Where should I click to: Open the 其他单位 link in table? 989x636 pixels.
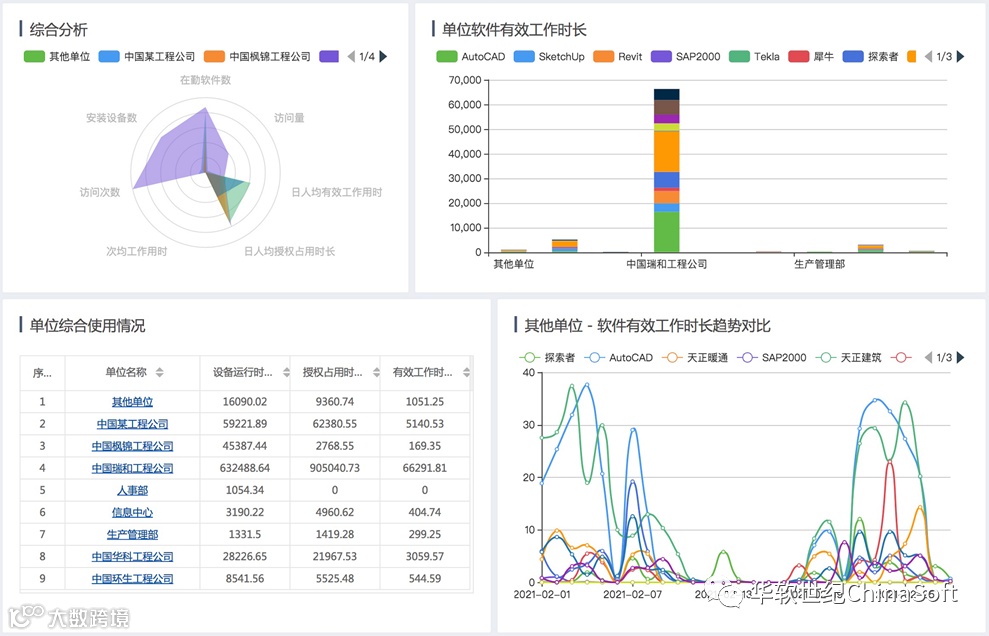click(132, 402)
